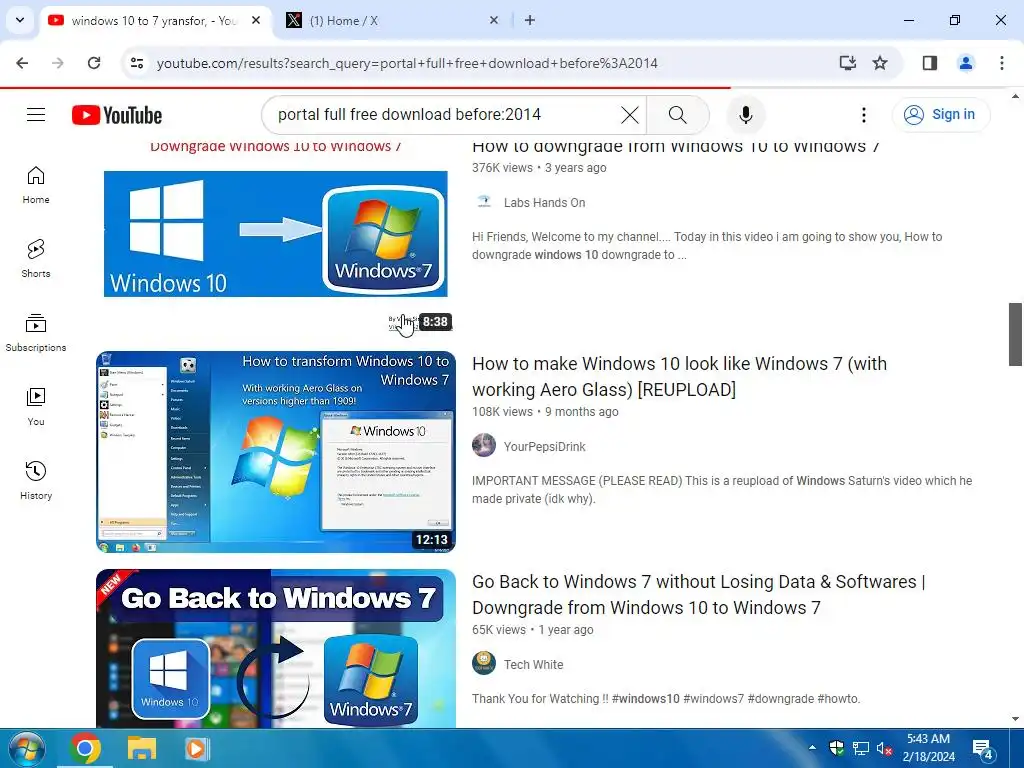
Task: Open YourPepsiDrink channel avatar
Action: pos(484,446)
